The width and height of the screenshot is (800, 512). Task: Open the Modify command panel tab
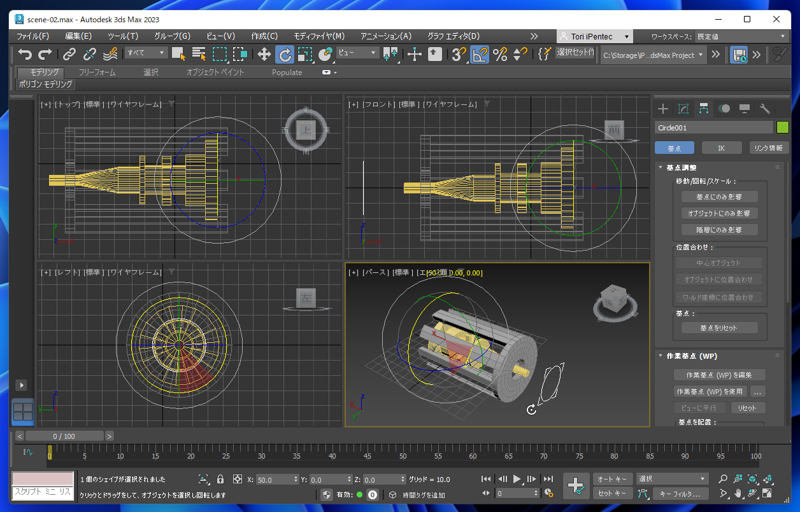coord(683,109)
